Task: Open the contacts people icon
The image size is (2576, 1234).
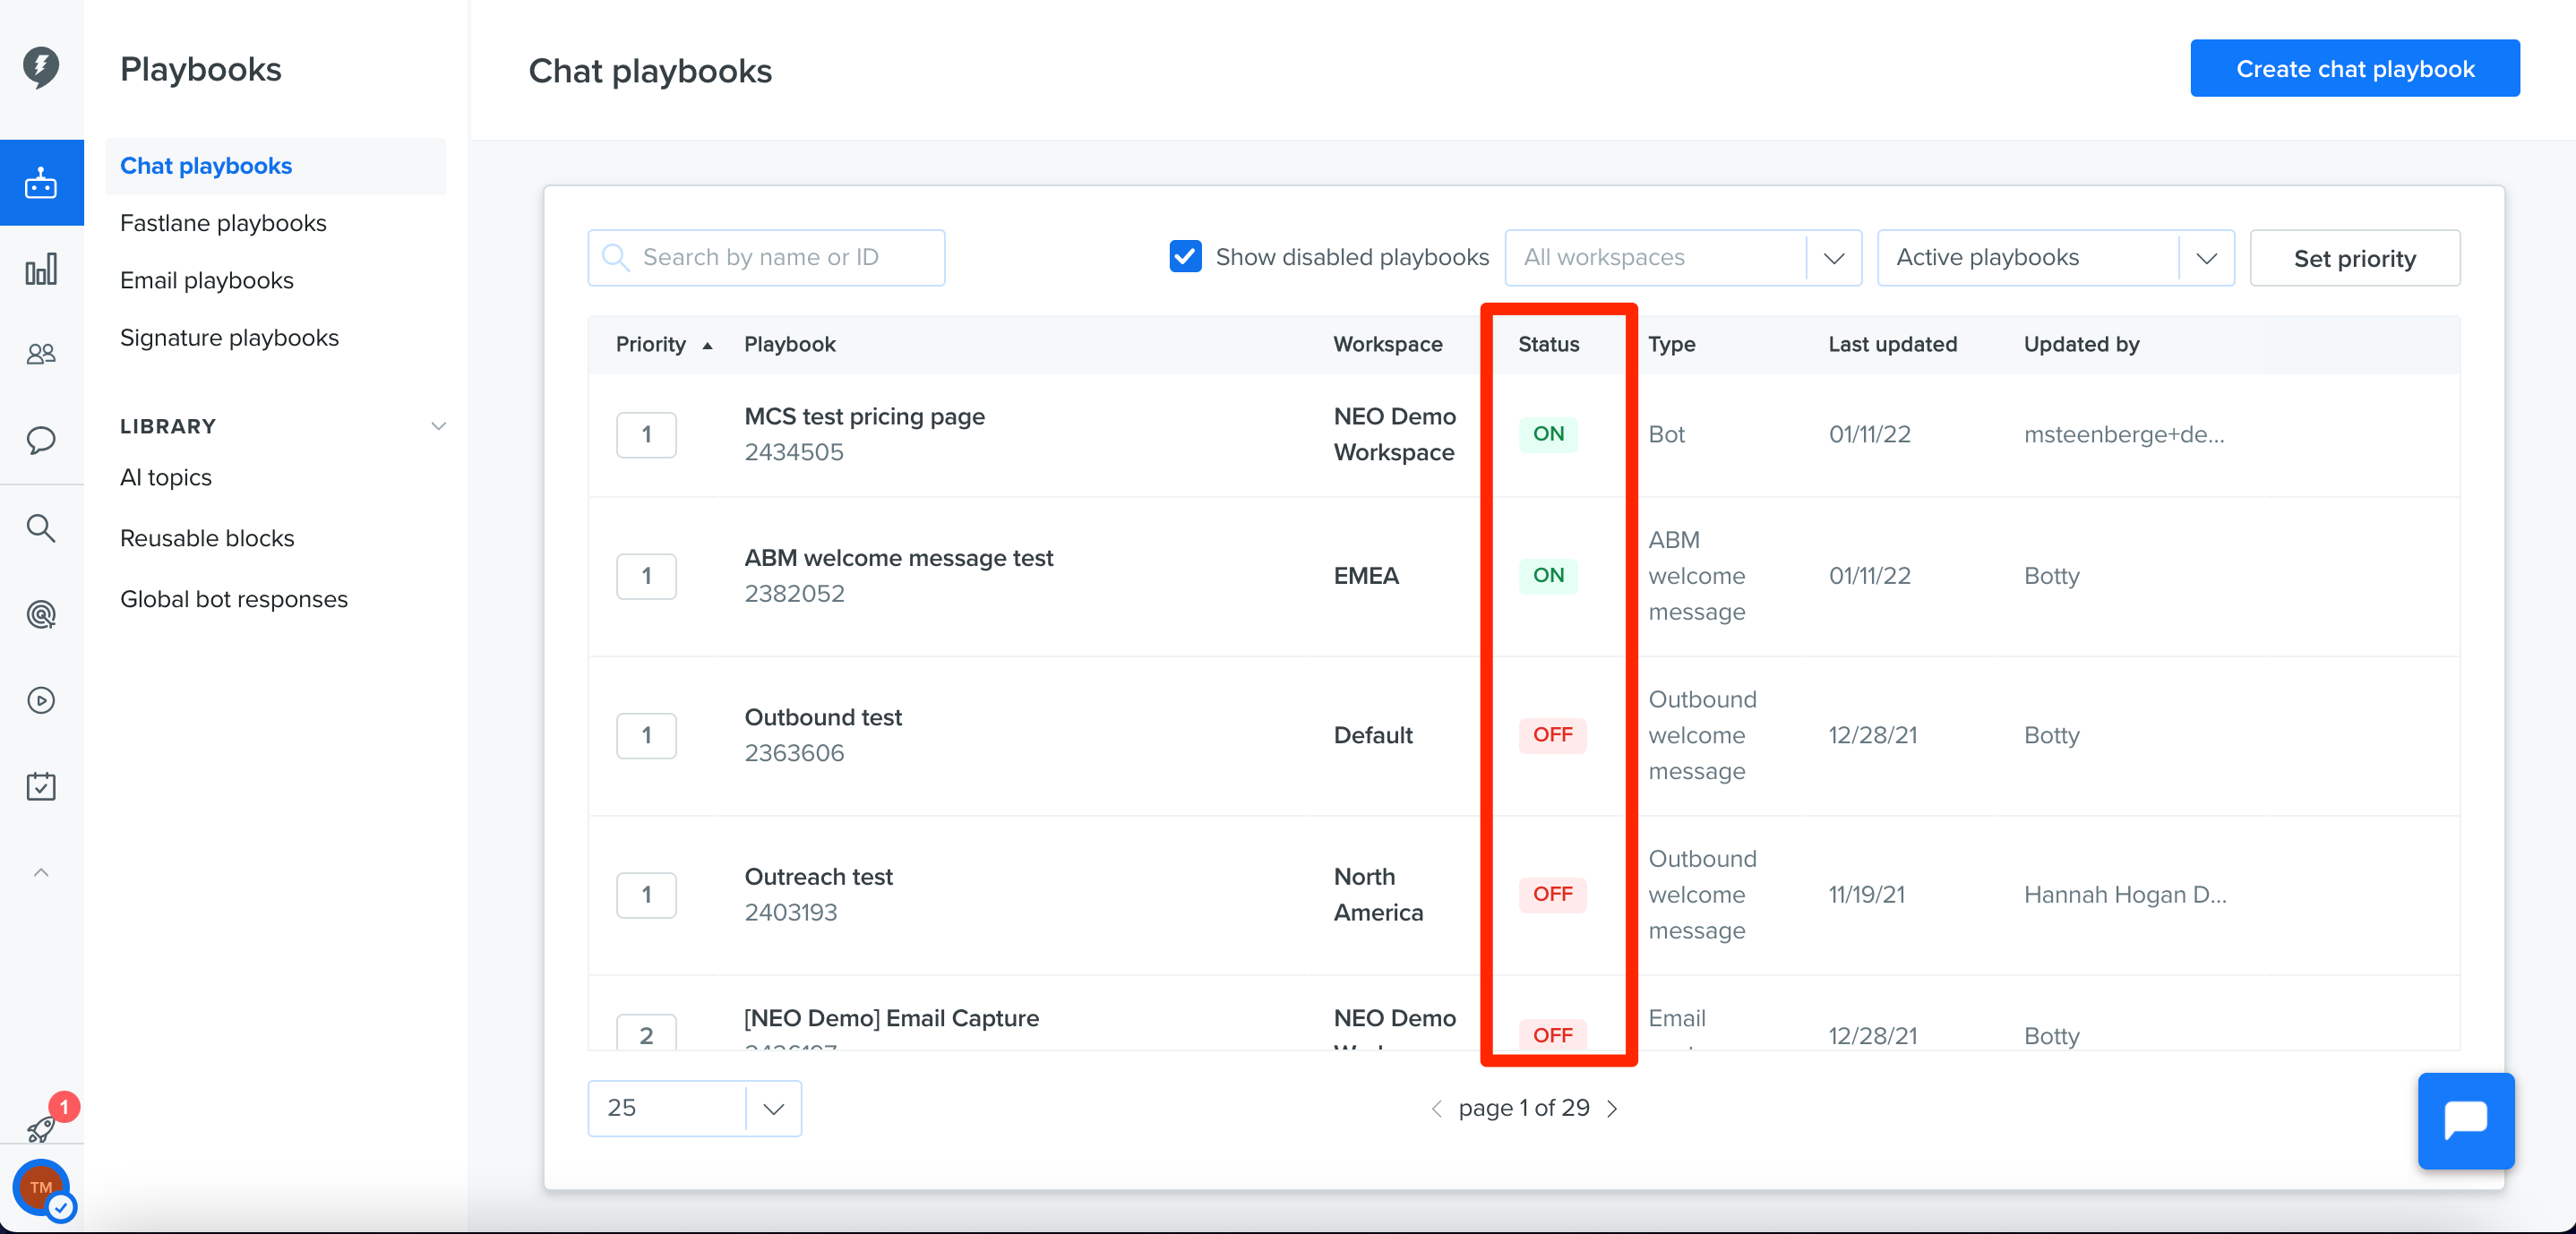Action: coord(41,354)
